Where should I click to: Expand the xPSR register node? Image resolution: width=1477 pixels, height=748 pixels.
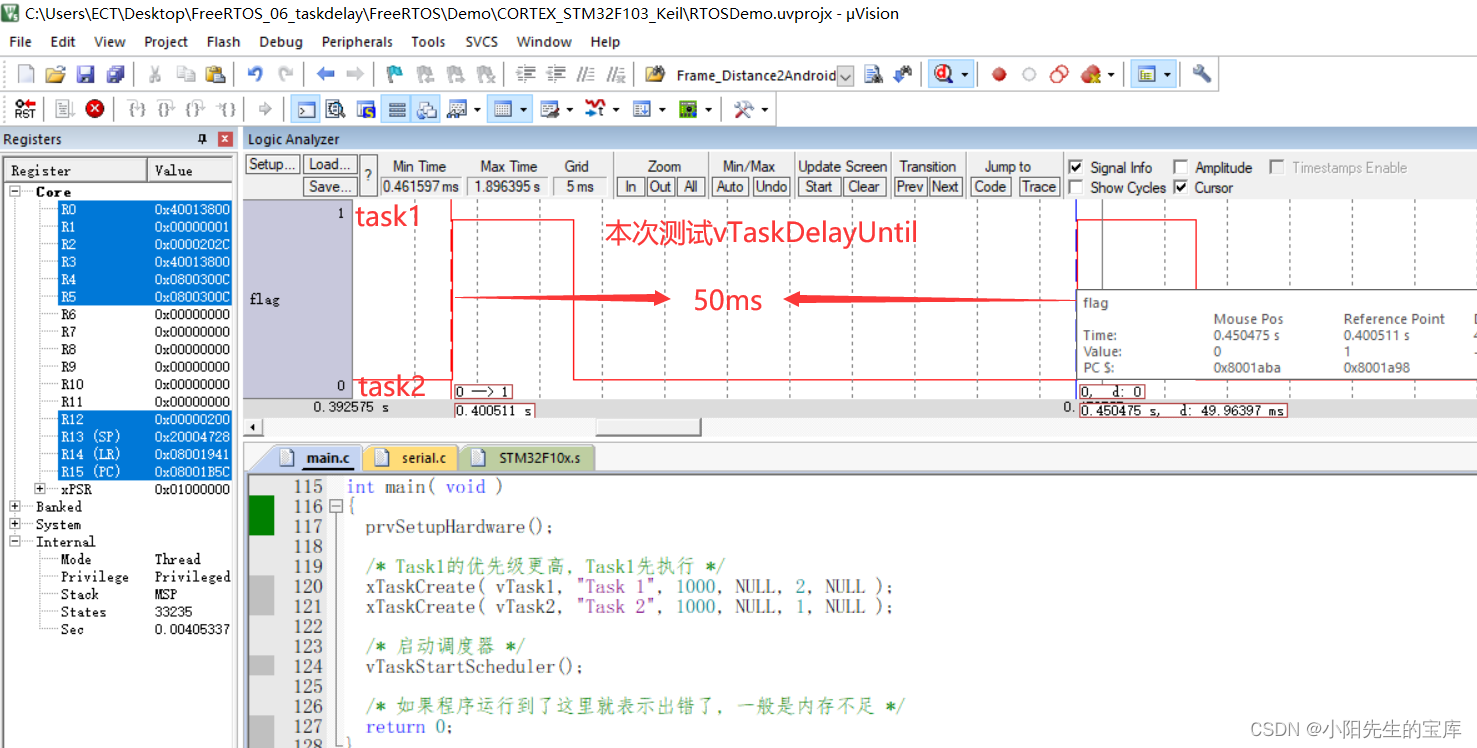pos(40,489)
